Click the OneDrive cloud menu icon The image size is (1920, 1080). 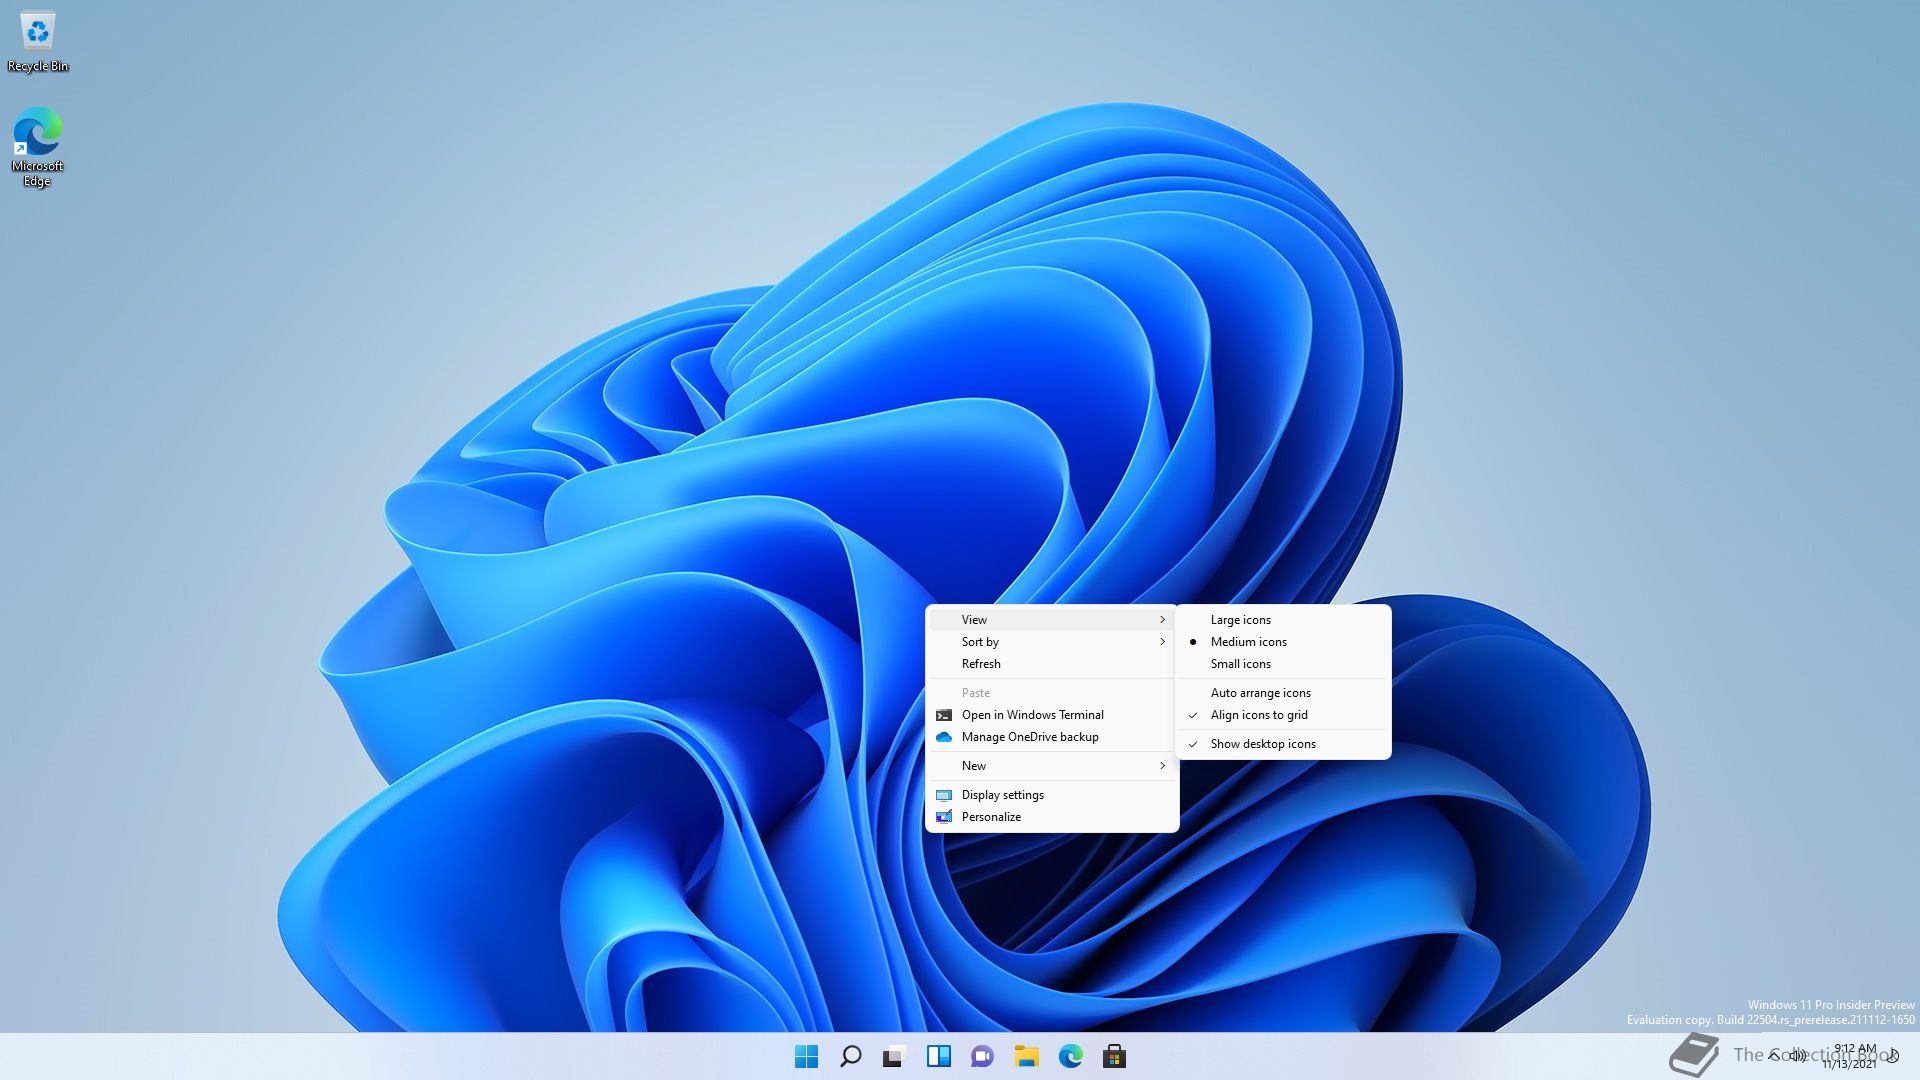943,737
